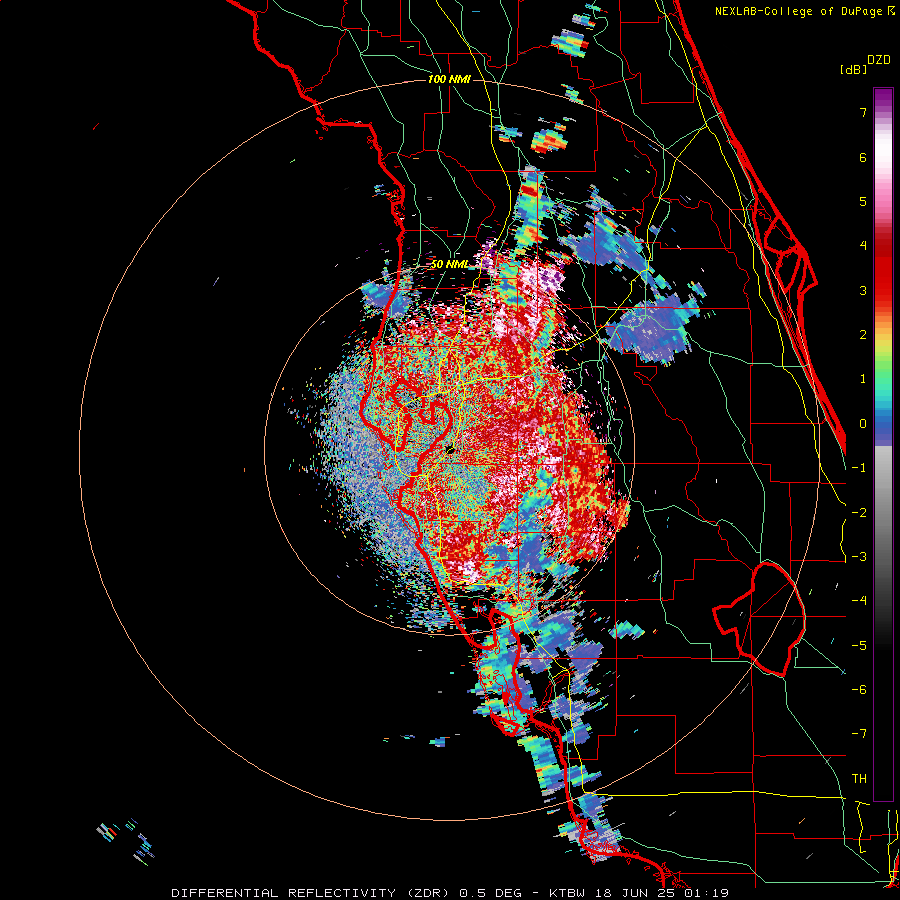The height and width of the screenshot is (900, 900).
Task: Click the 0 value on the color scale
Action: pos(863,424)
